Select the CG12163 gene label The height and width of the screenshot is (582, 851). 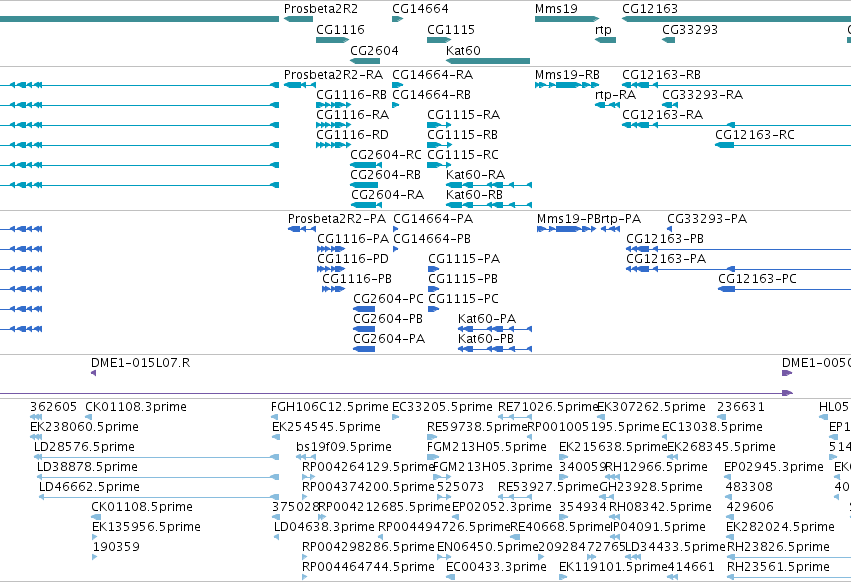[650, 9]
